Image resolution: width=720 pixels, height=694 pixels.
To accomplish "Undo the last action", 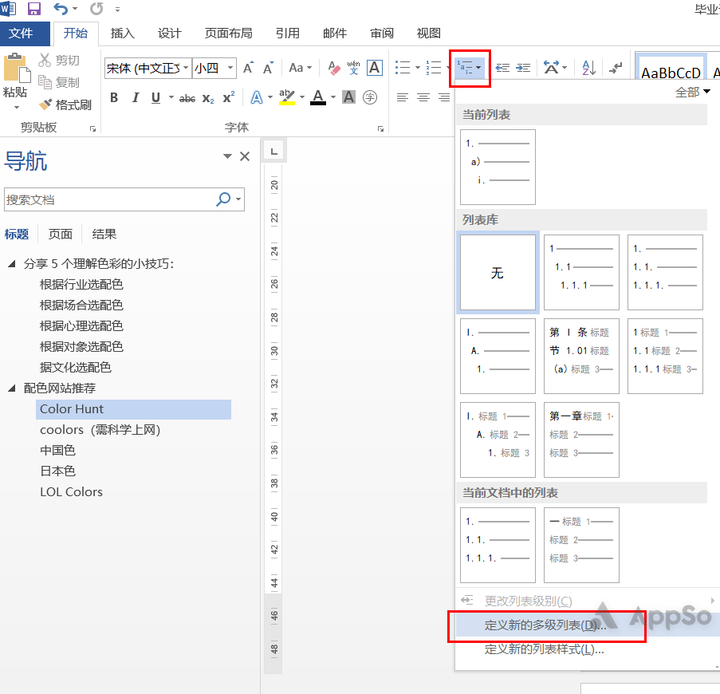I will [x=60, y=8].
